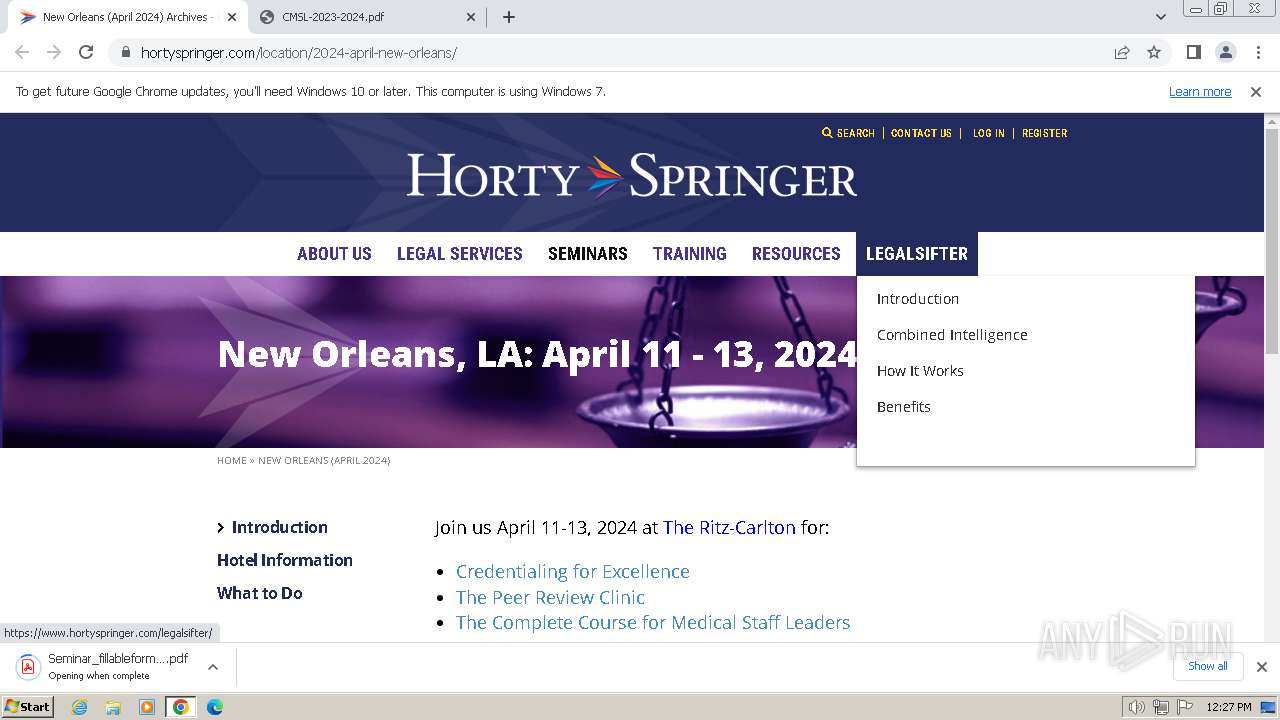
Task: Click the taskbar clock showing 12:27 PM
Action: click(1229, 707)
